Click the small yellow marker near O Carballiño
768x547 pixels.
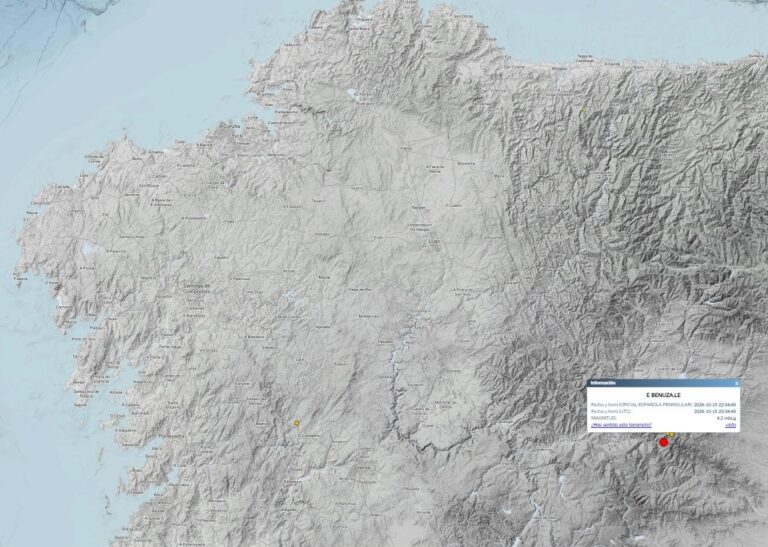[x=296, y=423]
